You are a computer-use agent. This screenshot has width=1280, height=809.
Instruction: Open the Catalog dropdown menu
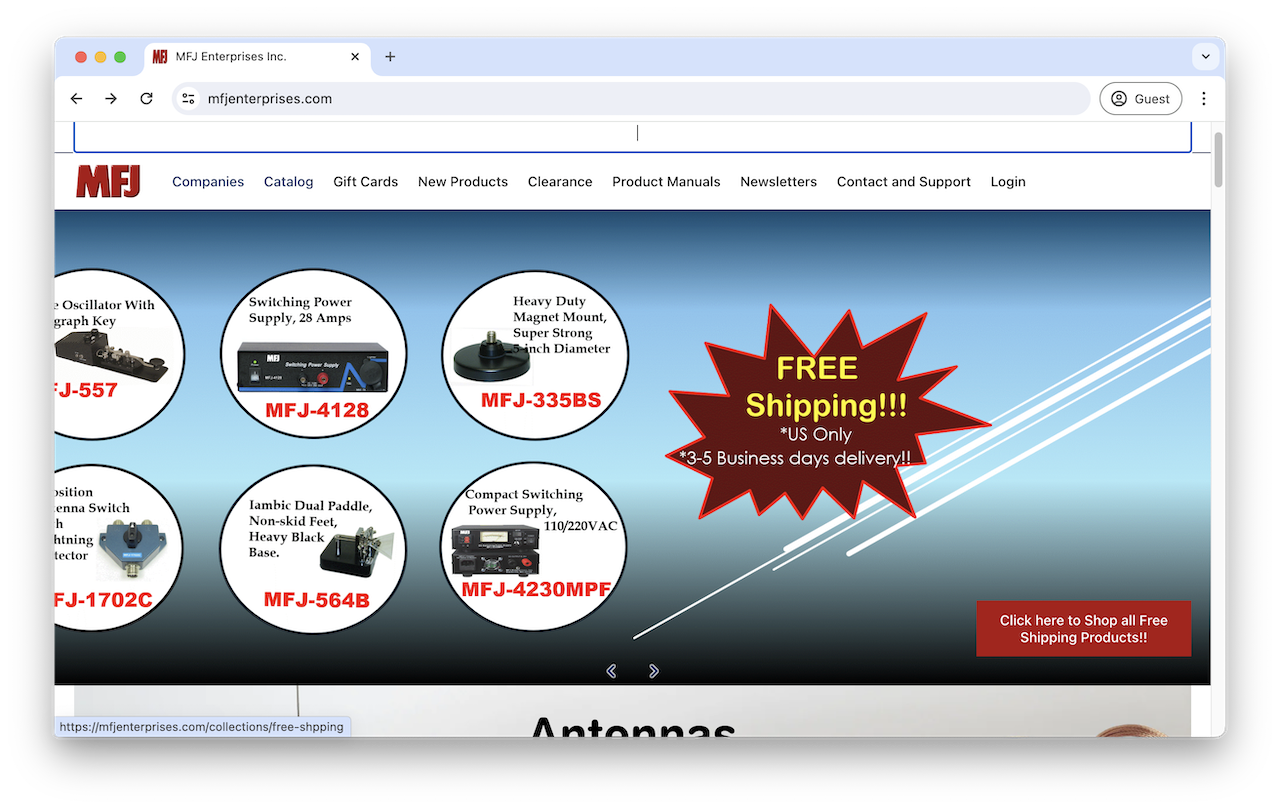[288, 182]
